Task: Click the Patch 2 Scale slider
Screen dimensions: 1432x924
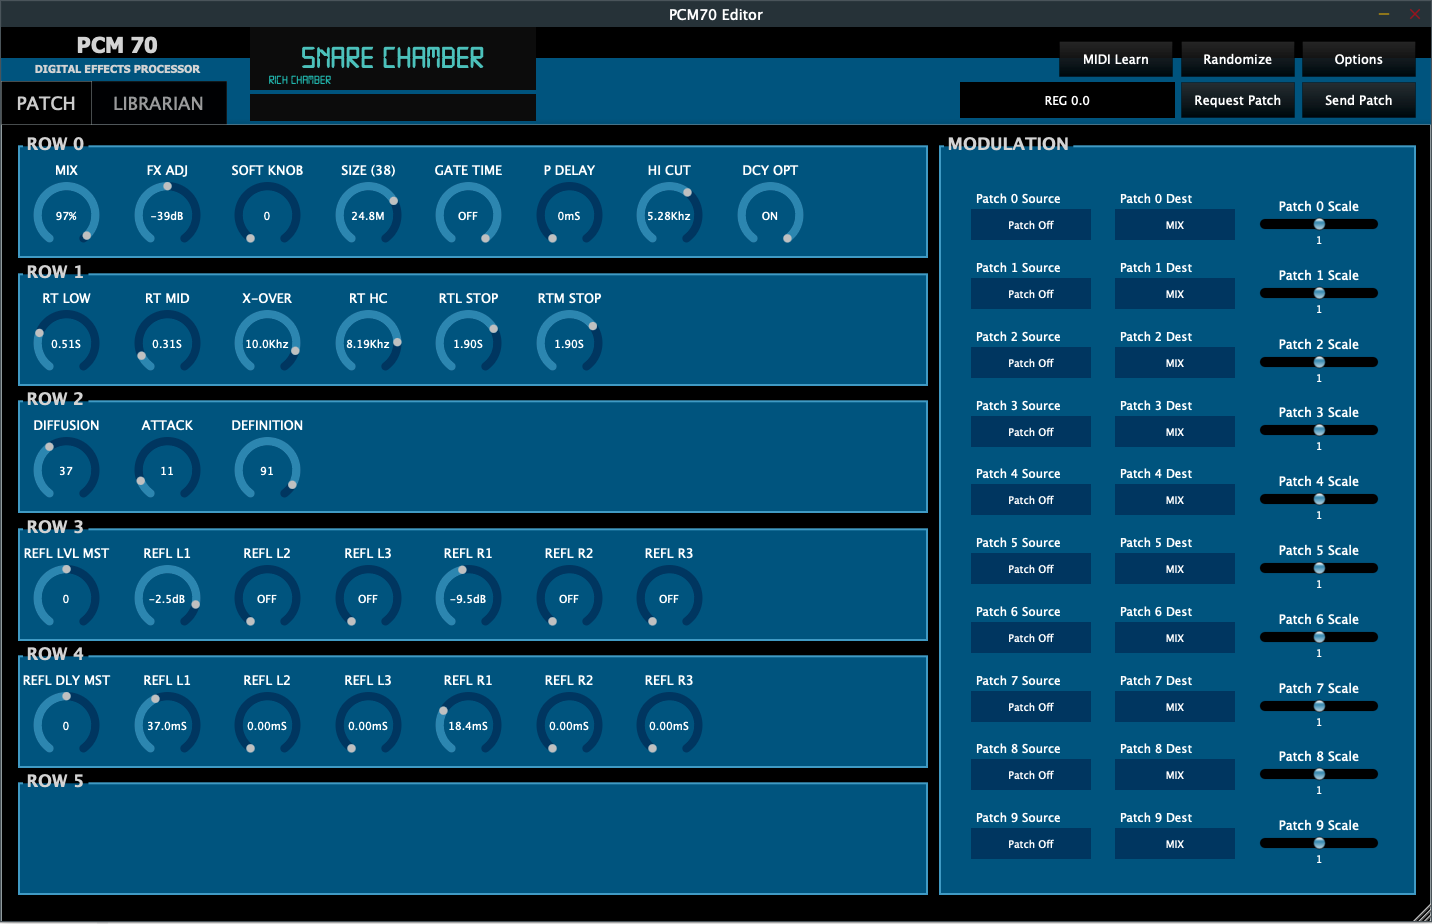Action: click(x=1319, y=362)
